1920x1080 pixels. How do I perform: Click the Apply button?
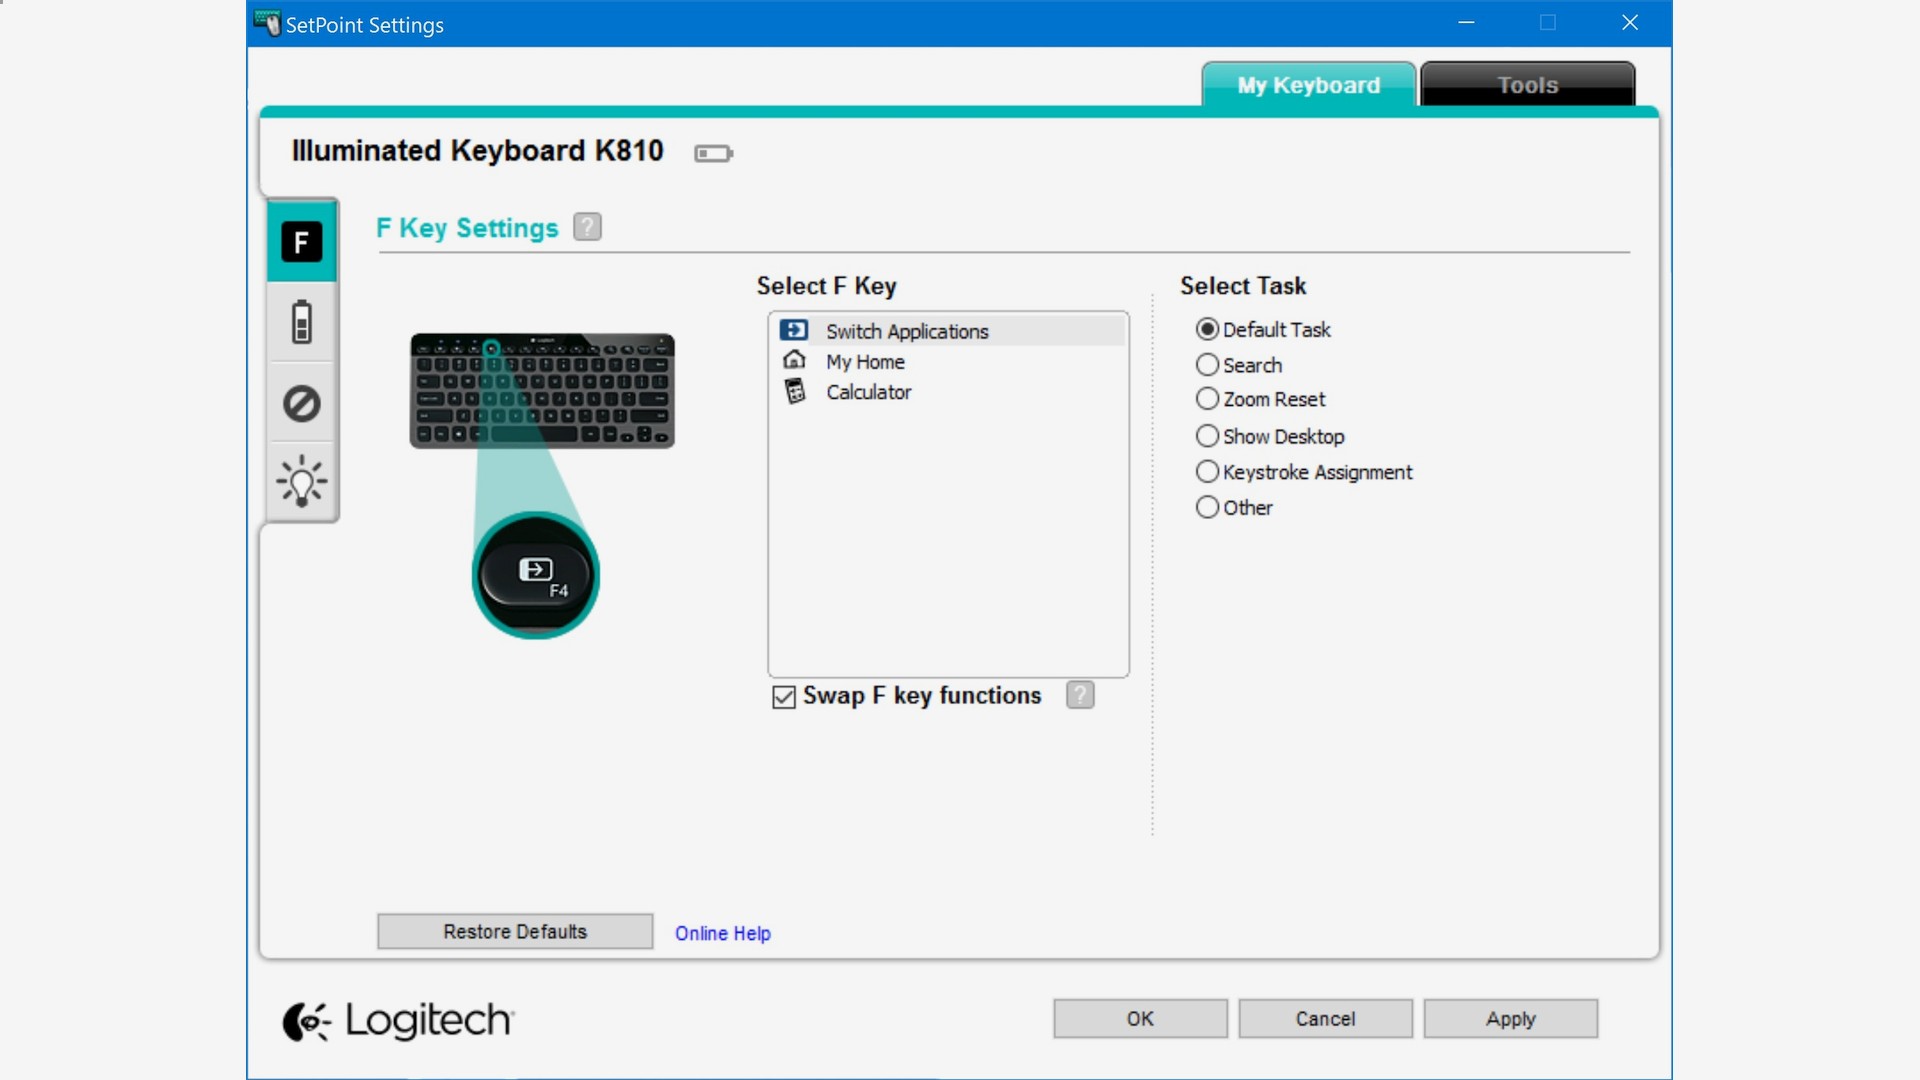click(1510, 1018)
